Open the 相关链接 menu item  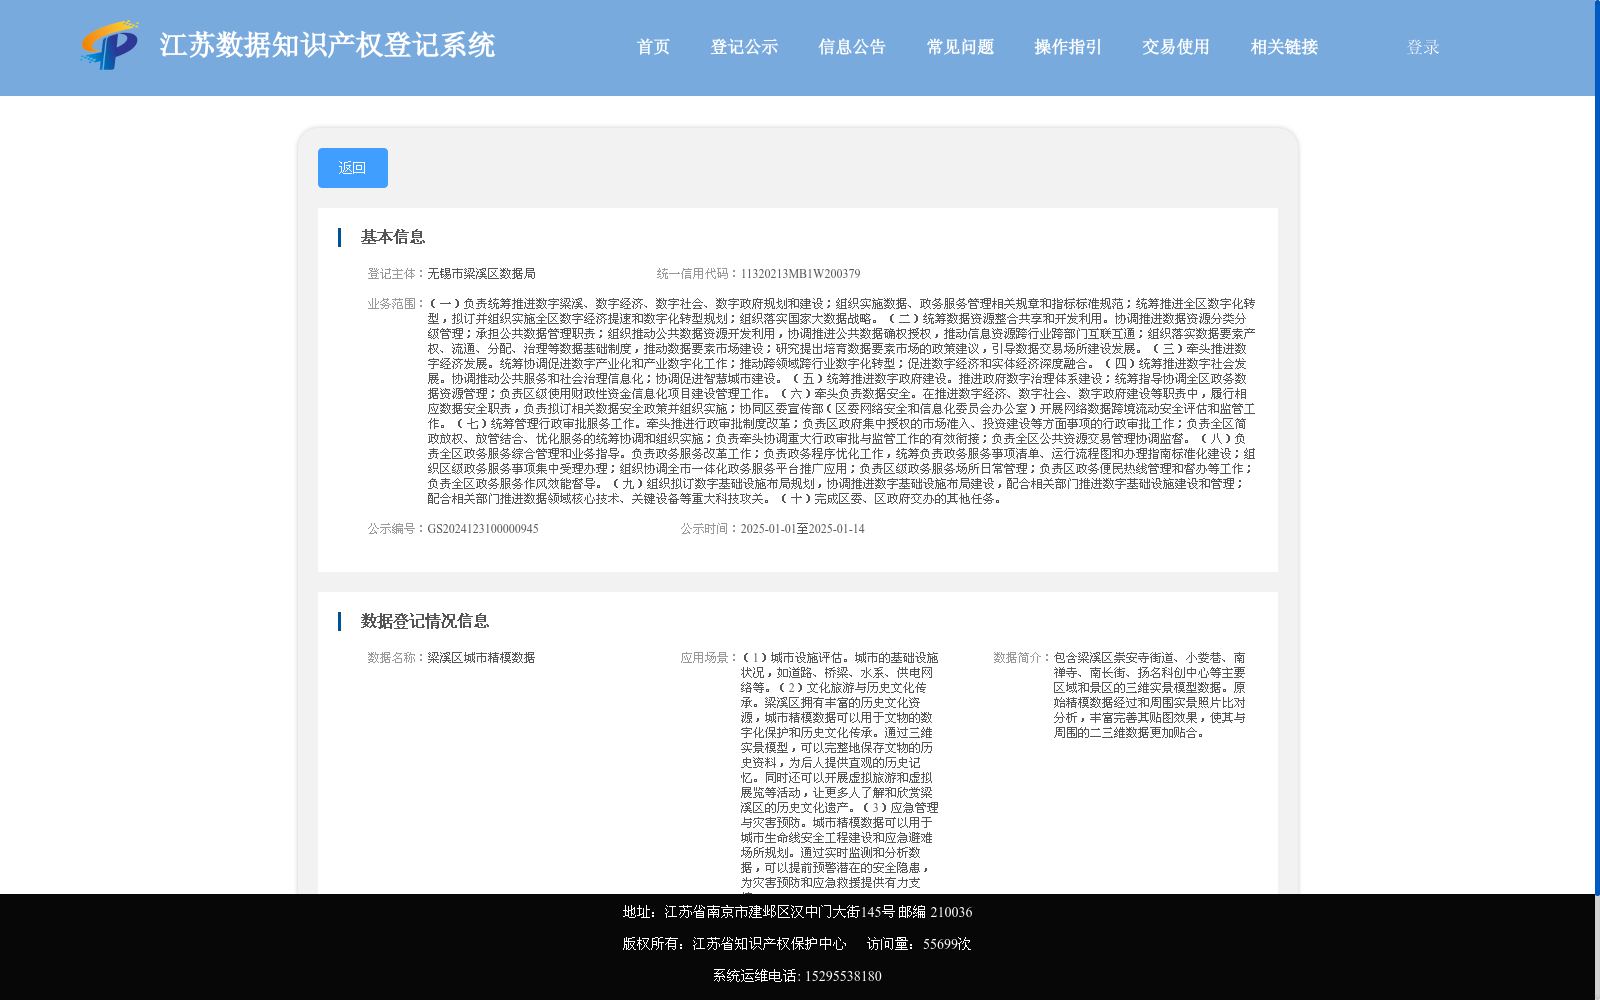tap(1284, 47)
